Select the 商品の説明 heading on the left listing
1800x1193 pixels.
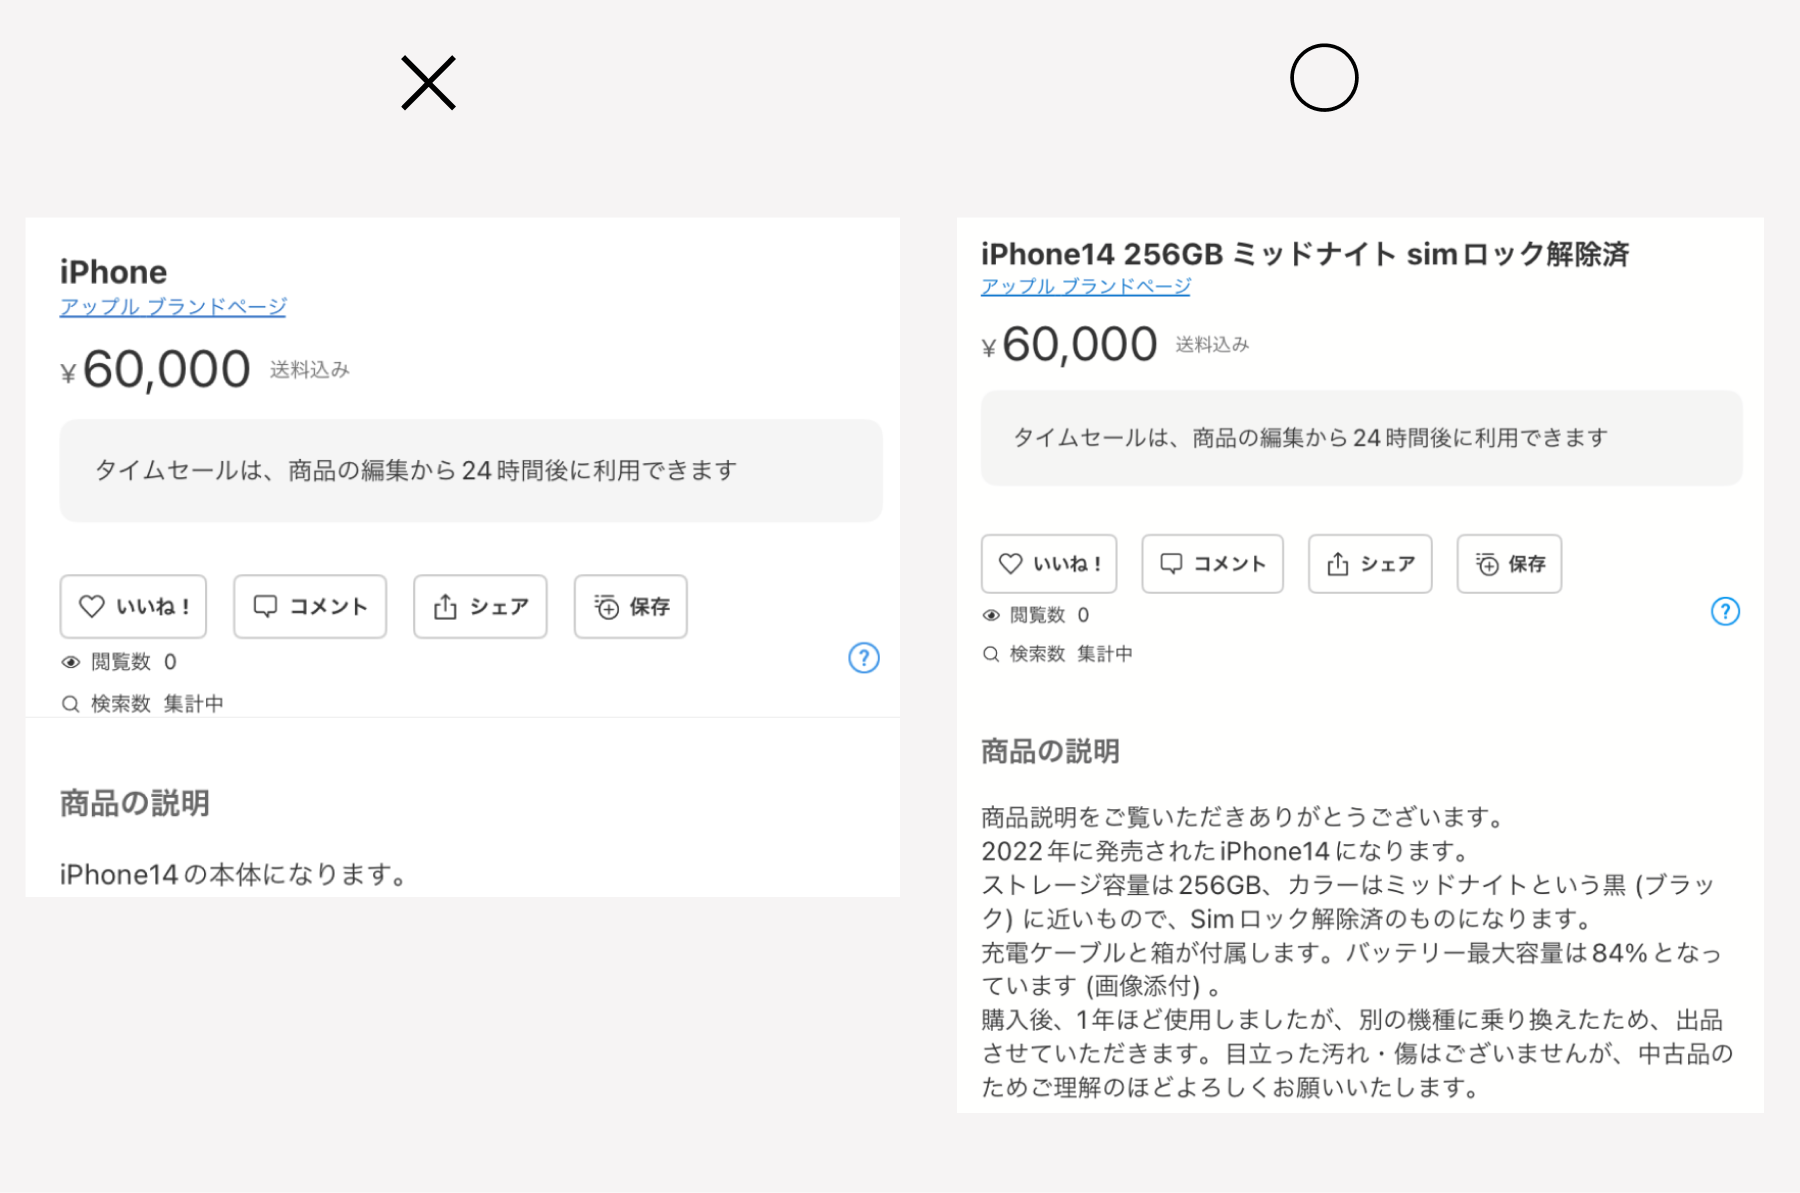[135, 803]
